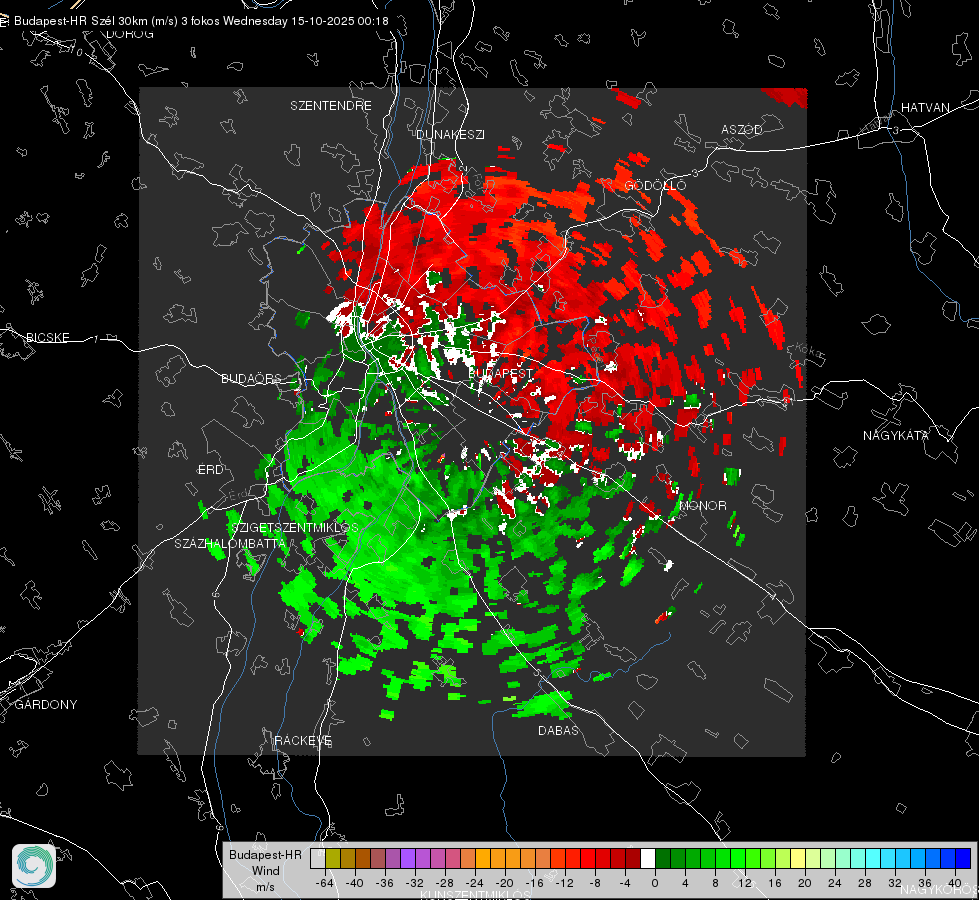Click the pale yellow legend swatch above 20
Image resolution: width=979 pixels, height=900 pixels.
(x=798, y=858)
